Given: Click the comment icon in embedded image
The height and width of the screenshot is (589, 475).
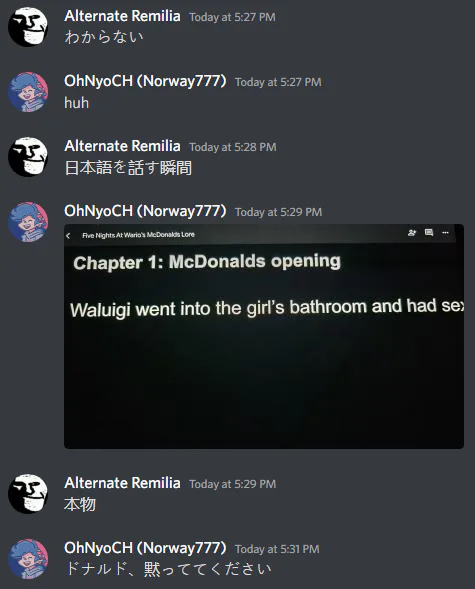Looking at the screenshot, I should 429,233.
